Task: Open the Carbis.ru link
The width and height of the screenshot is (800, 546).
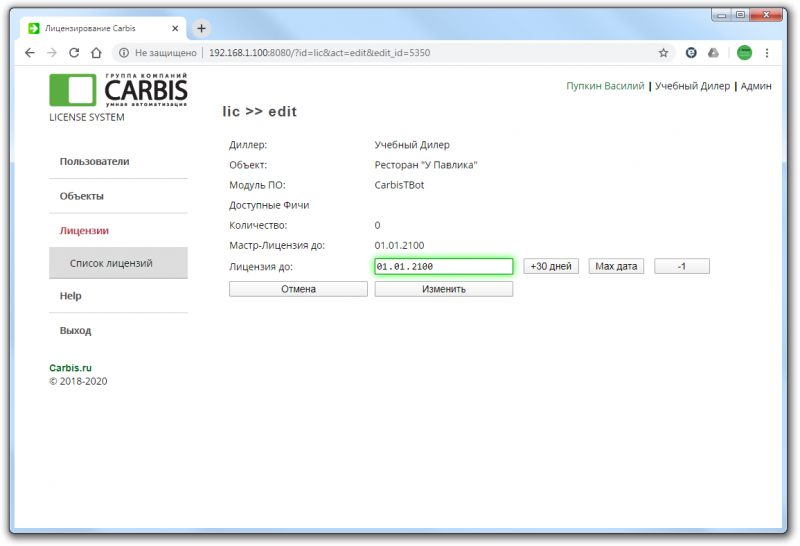Action: [70, 368]
